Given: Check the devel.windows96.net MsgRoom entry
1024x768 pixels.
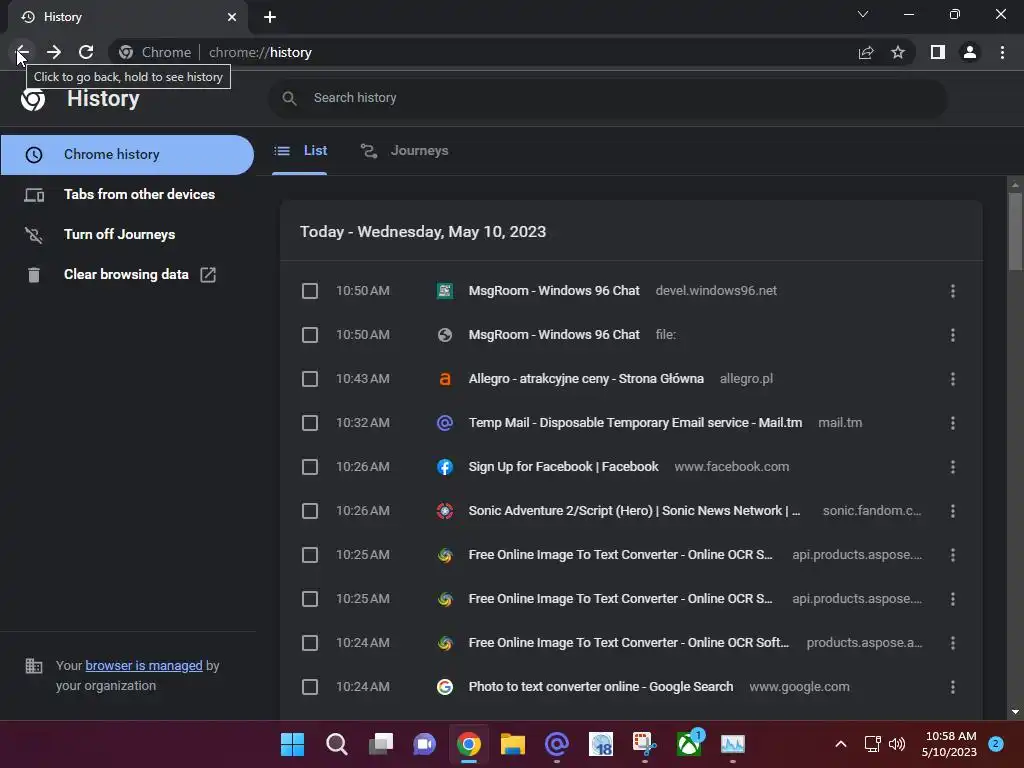Looking at the screenshot, I should click(310, 291).
